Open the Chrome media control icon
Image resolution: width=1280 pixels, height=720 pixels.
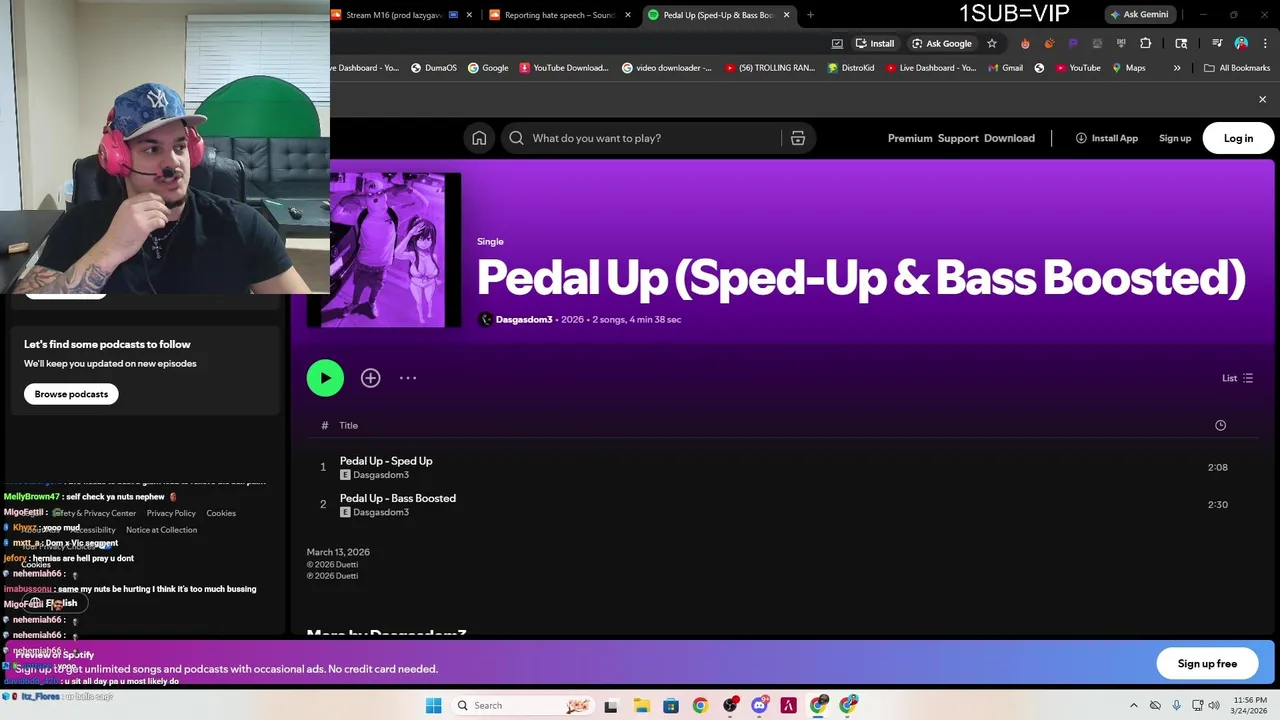pos(1217,43)
